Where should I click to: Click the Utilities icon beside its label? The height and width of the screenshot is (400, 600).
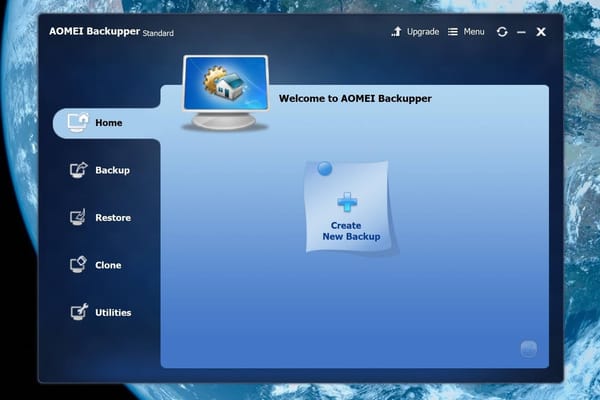[79, 312]
